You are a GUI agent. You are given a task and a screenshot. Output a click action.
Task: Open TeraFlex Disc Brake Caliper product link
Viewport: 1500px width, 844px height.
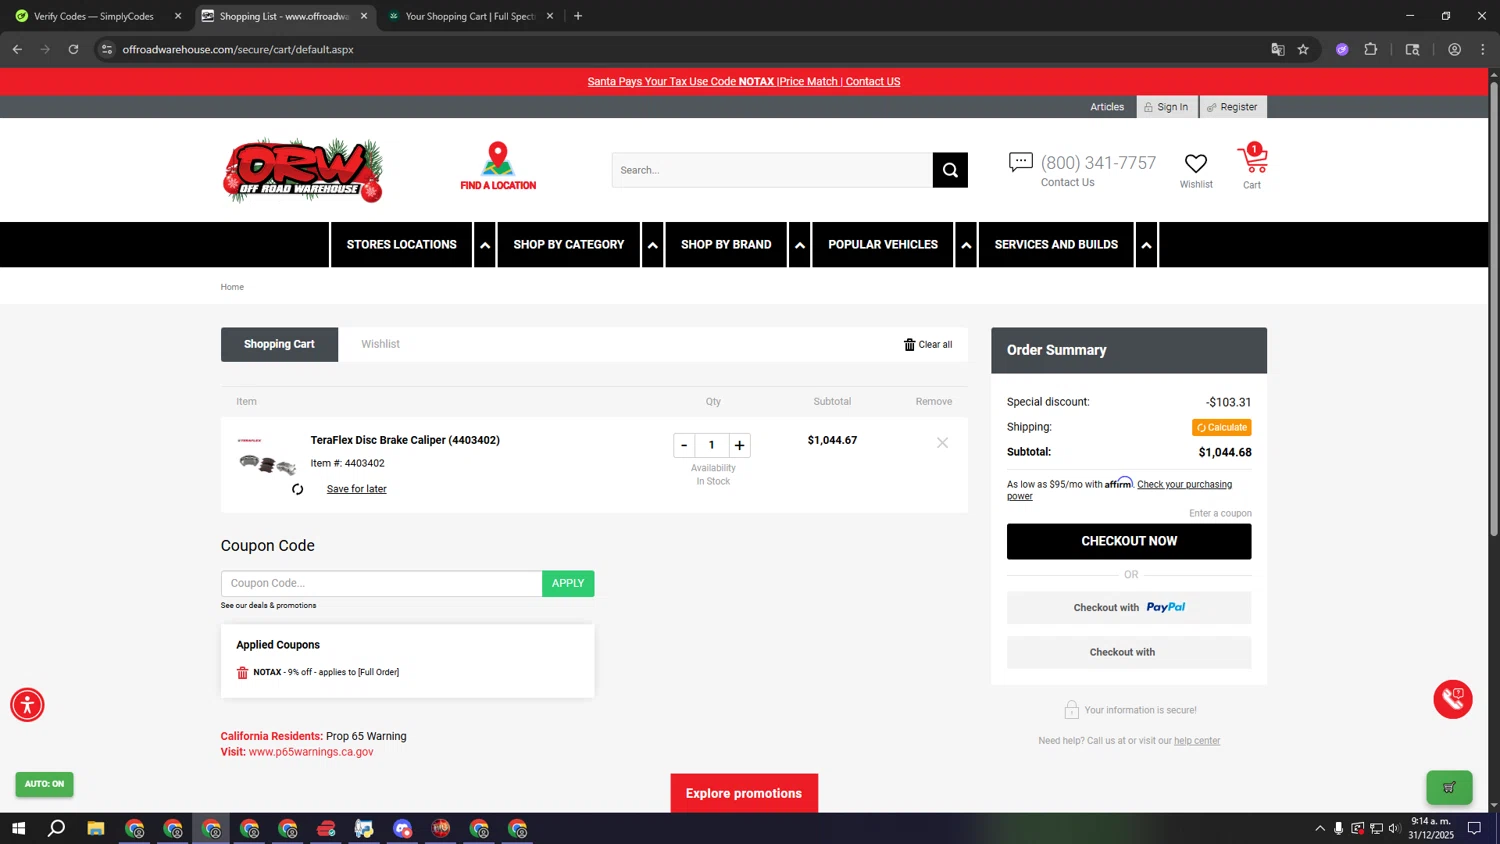[x=405, y=440]
